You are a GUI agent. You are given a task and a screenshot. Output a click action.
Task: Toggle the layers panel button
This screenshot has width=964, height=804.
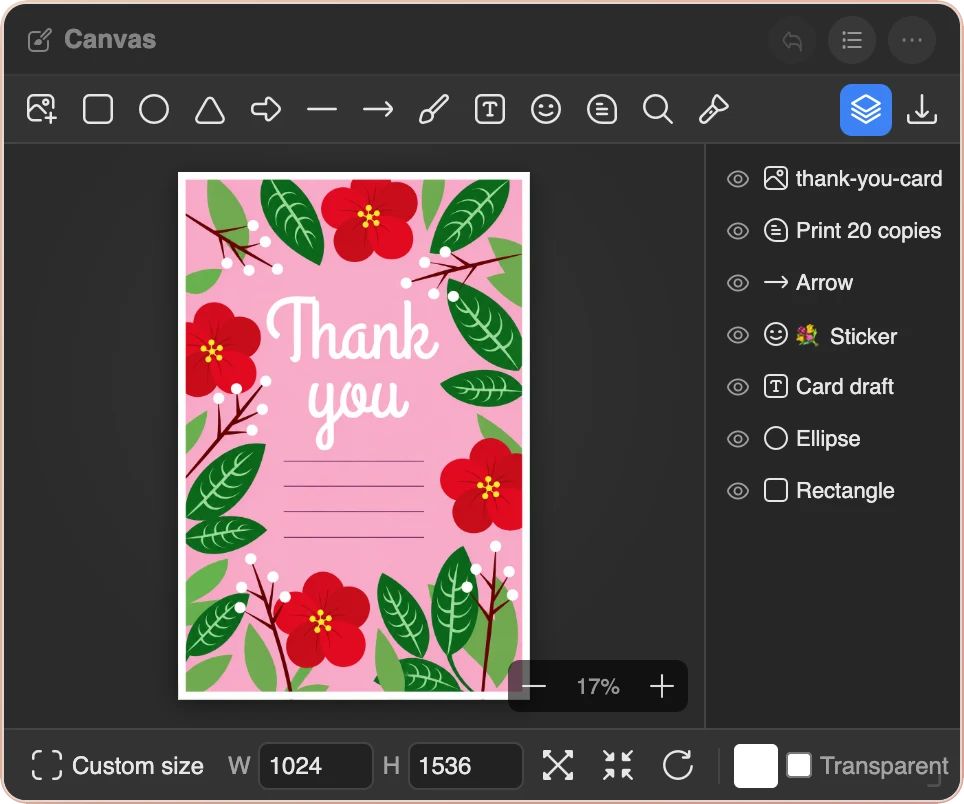click(866, 109)
